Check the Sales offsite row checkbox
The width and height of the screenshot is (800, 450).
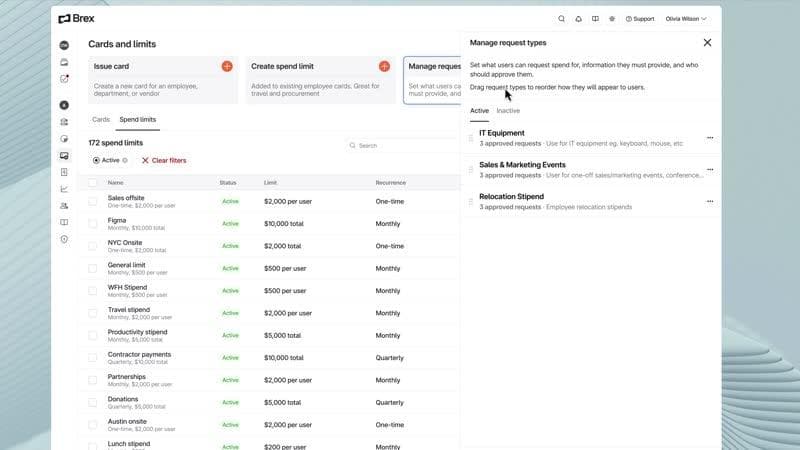(93, 201)
